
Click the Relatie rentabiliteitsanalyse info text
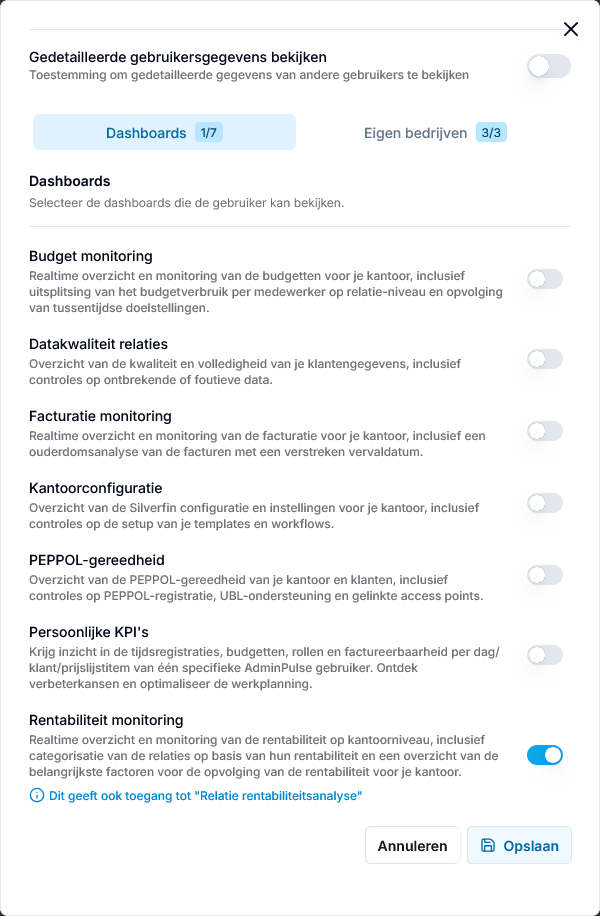pos(206,795)
